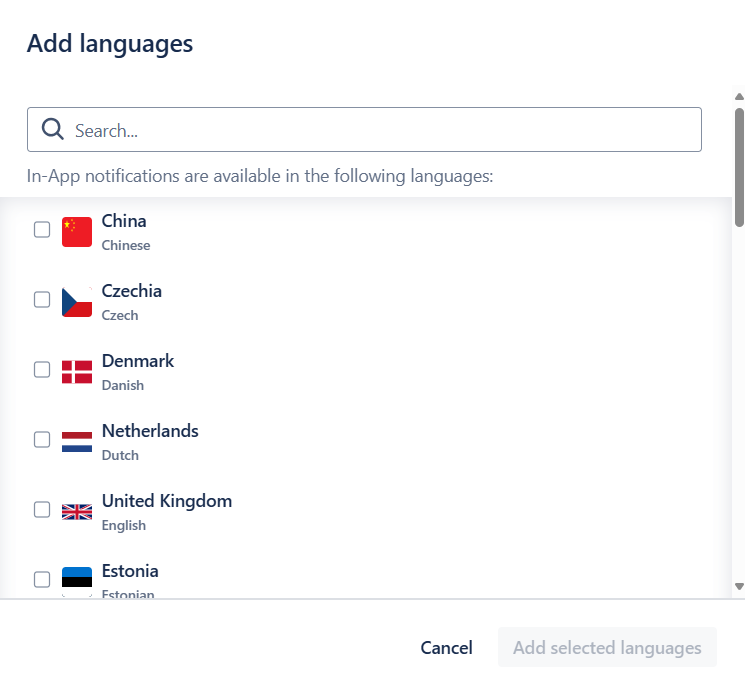
Task: Click the Netherlands flag icon
Action: pyautogui.click(x=77, y=442)
